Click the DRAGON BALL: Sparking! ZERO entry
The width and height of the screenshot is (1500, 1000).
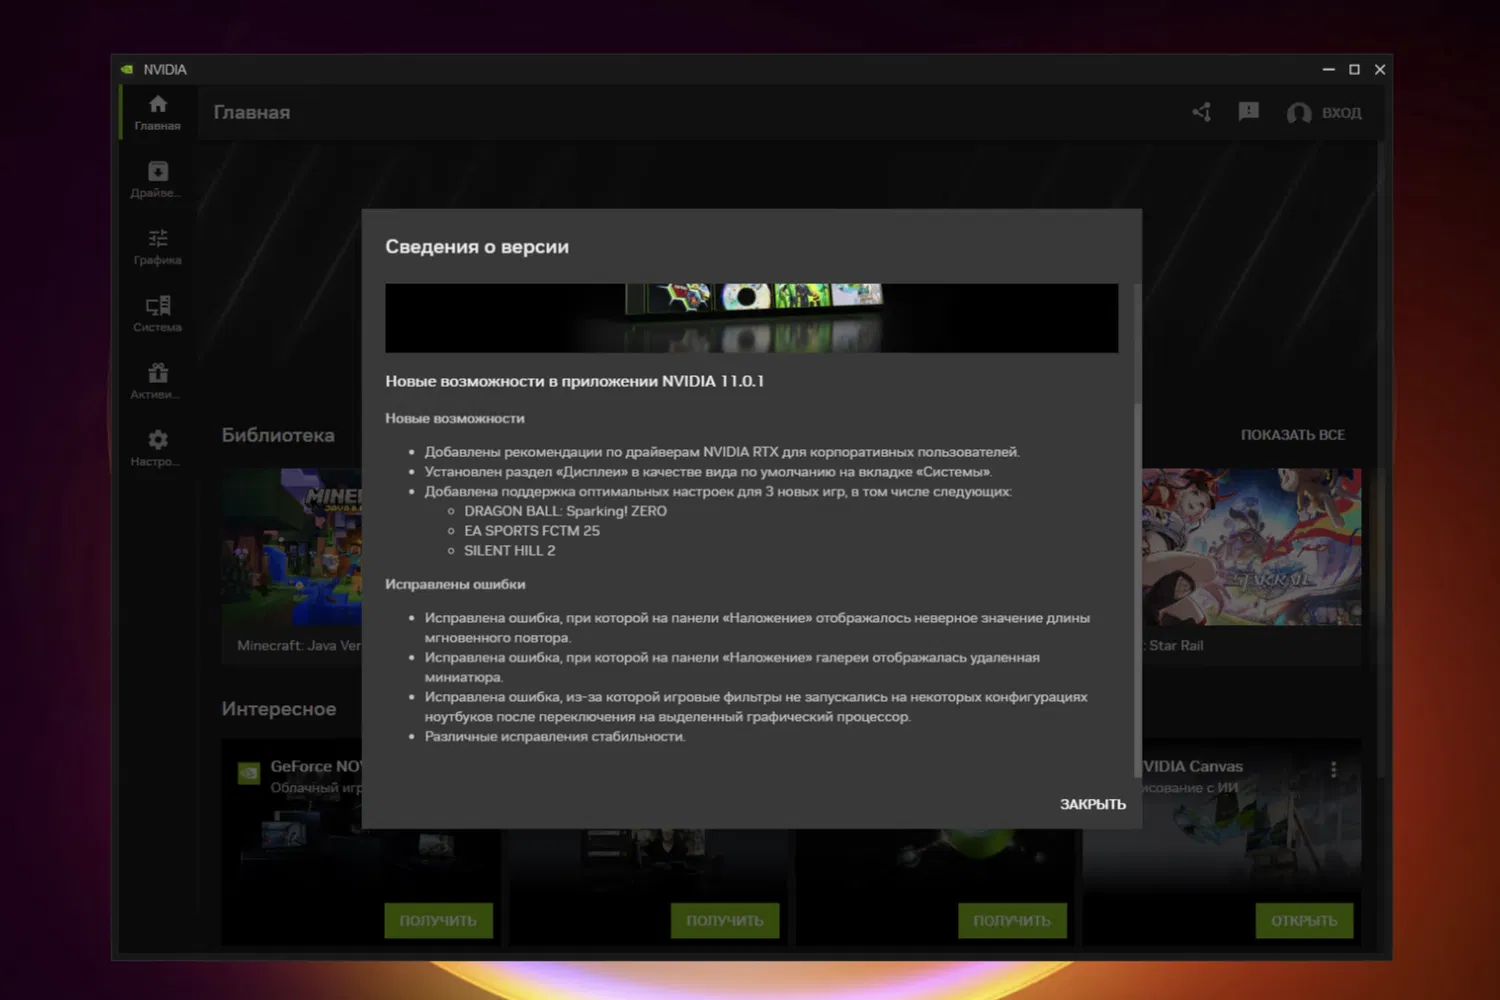click(x=565, y=511)
